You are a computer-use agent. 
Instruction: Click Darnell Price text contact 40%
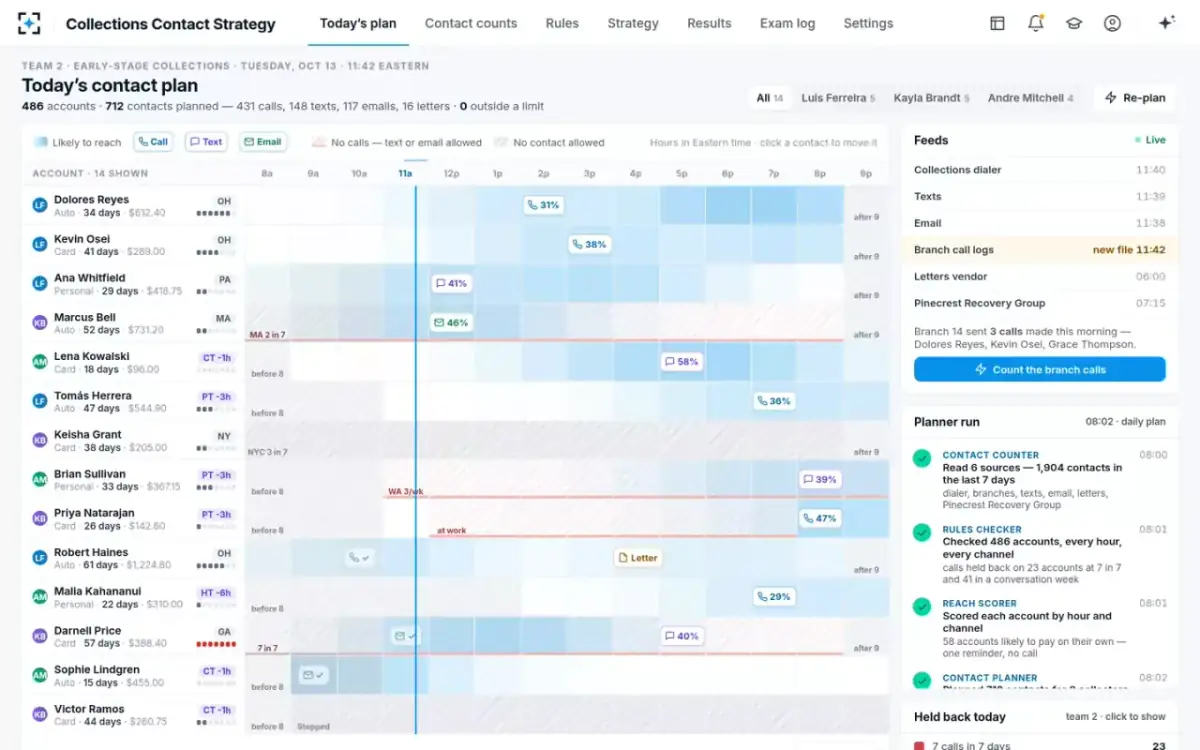click(681, 636)
